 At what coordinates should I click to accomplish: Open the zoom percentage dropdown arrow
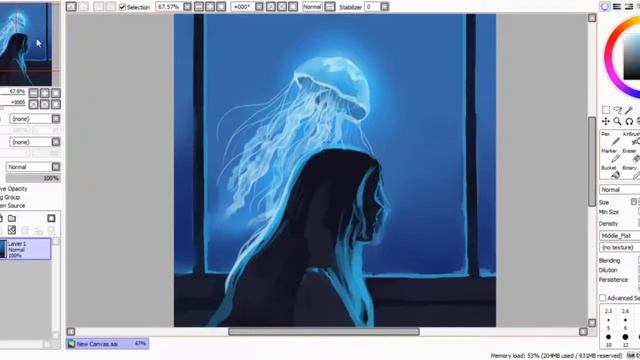pyautogui.click(x=187, y=7)
